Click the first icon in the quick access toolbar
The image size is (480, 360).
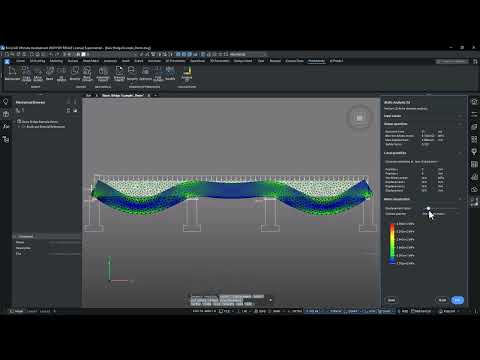pyautogui.click(x=7, y=54)
